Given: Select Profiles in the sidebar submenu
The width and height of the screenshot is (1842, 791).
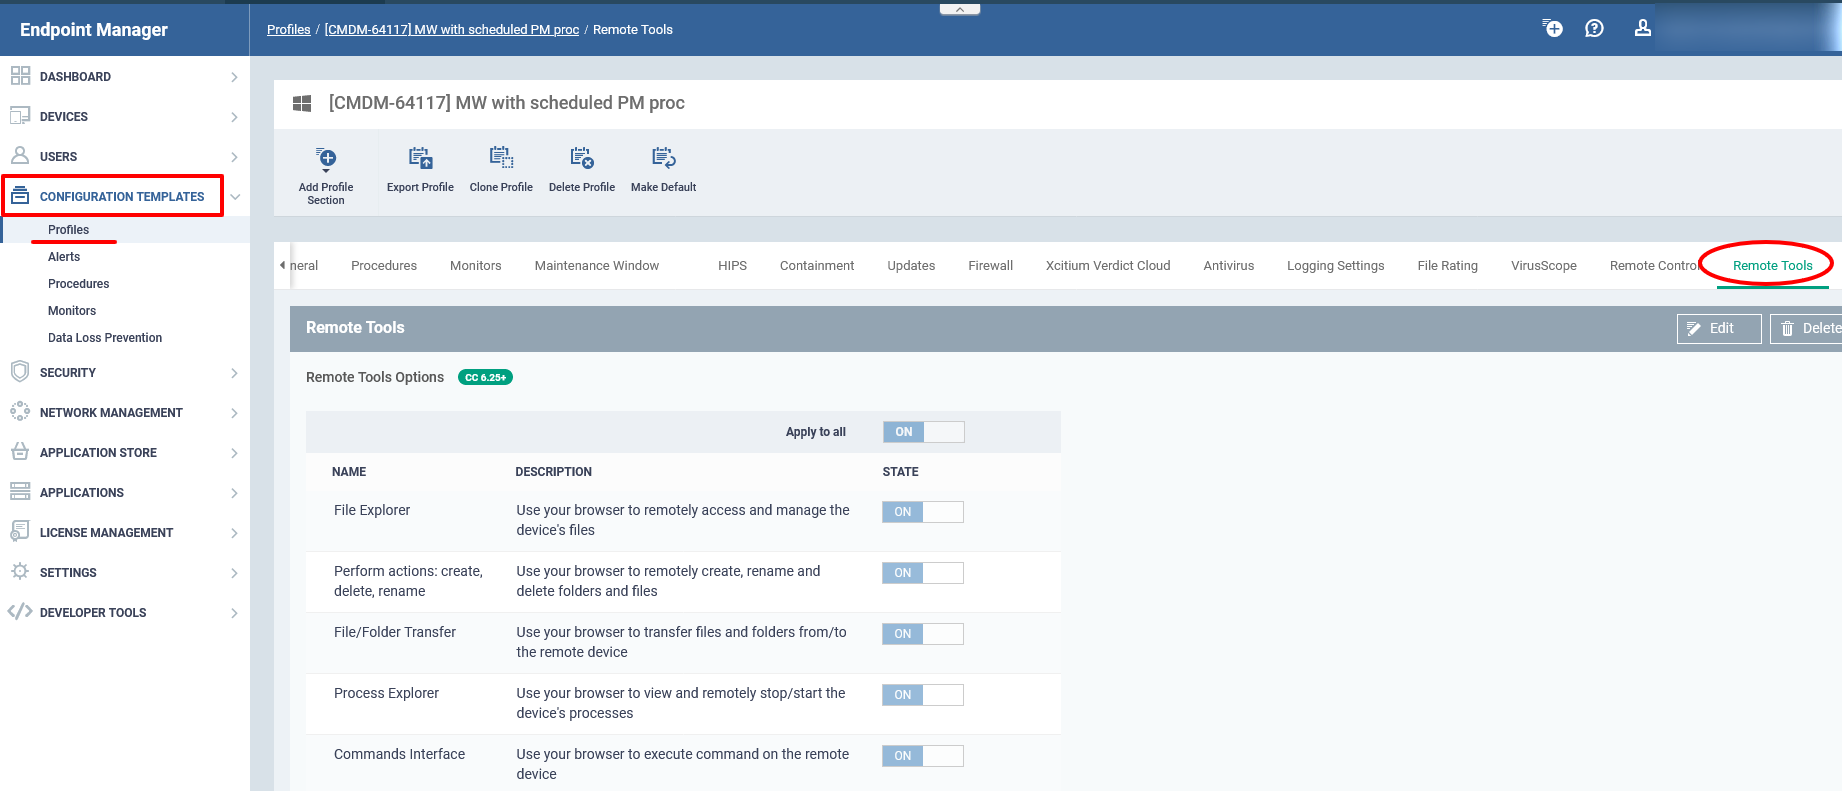Looking at the screenshot, I should [x=69, y=230].
